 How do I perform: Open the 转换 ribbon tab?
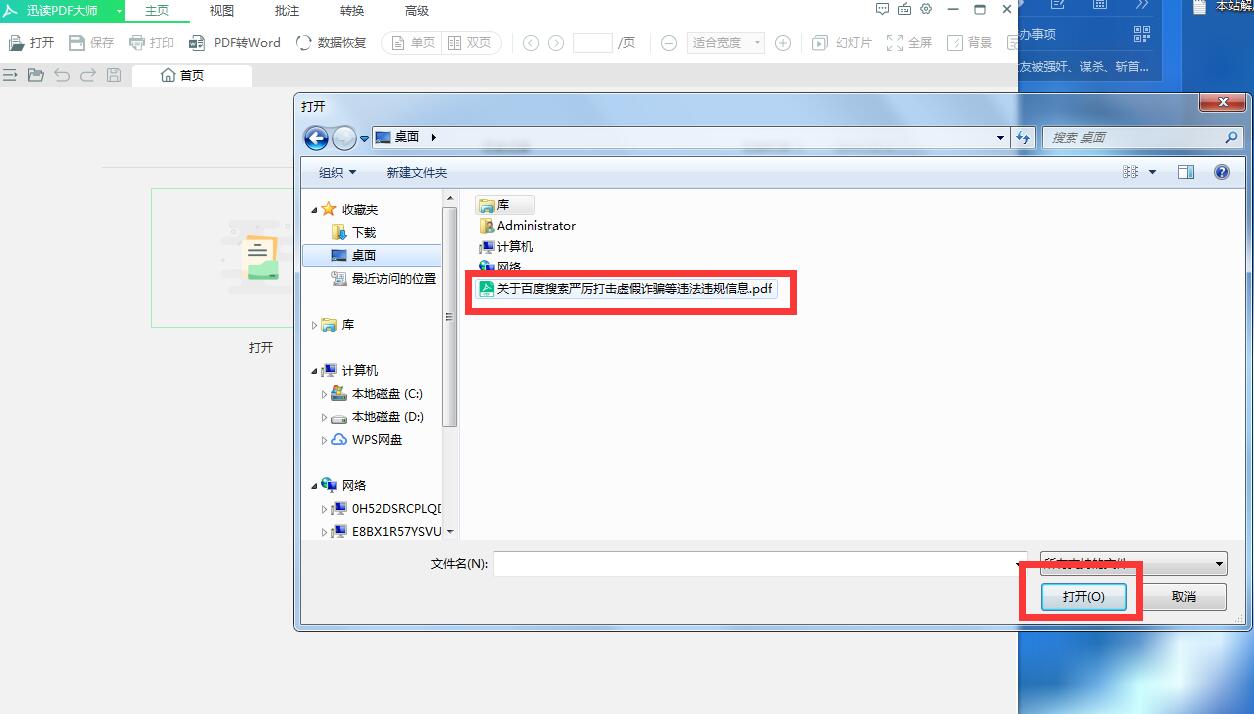pyautogui.click(x=352, y=11)
